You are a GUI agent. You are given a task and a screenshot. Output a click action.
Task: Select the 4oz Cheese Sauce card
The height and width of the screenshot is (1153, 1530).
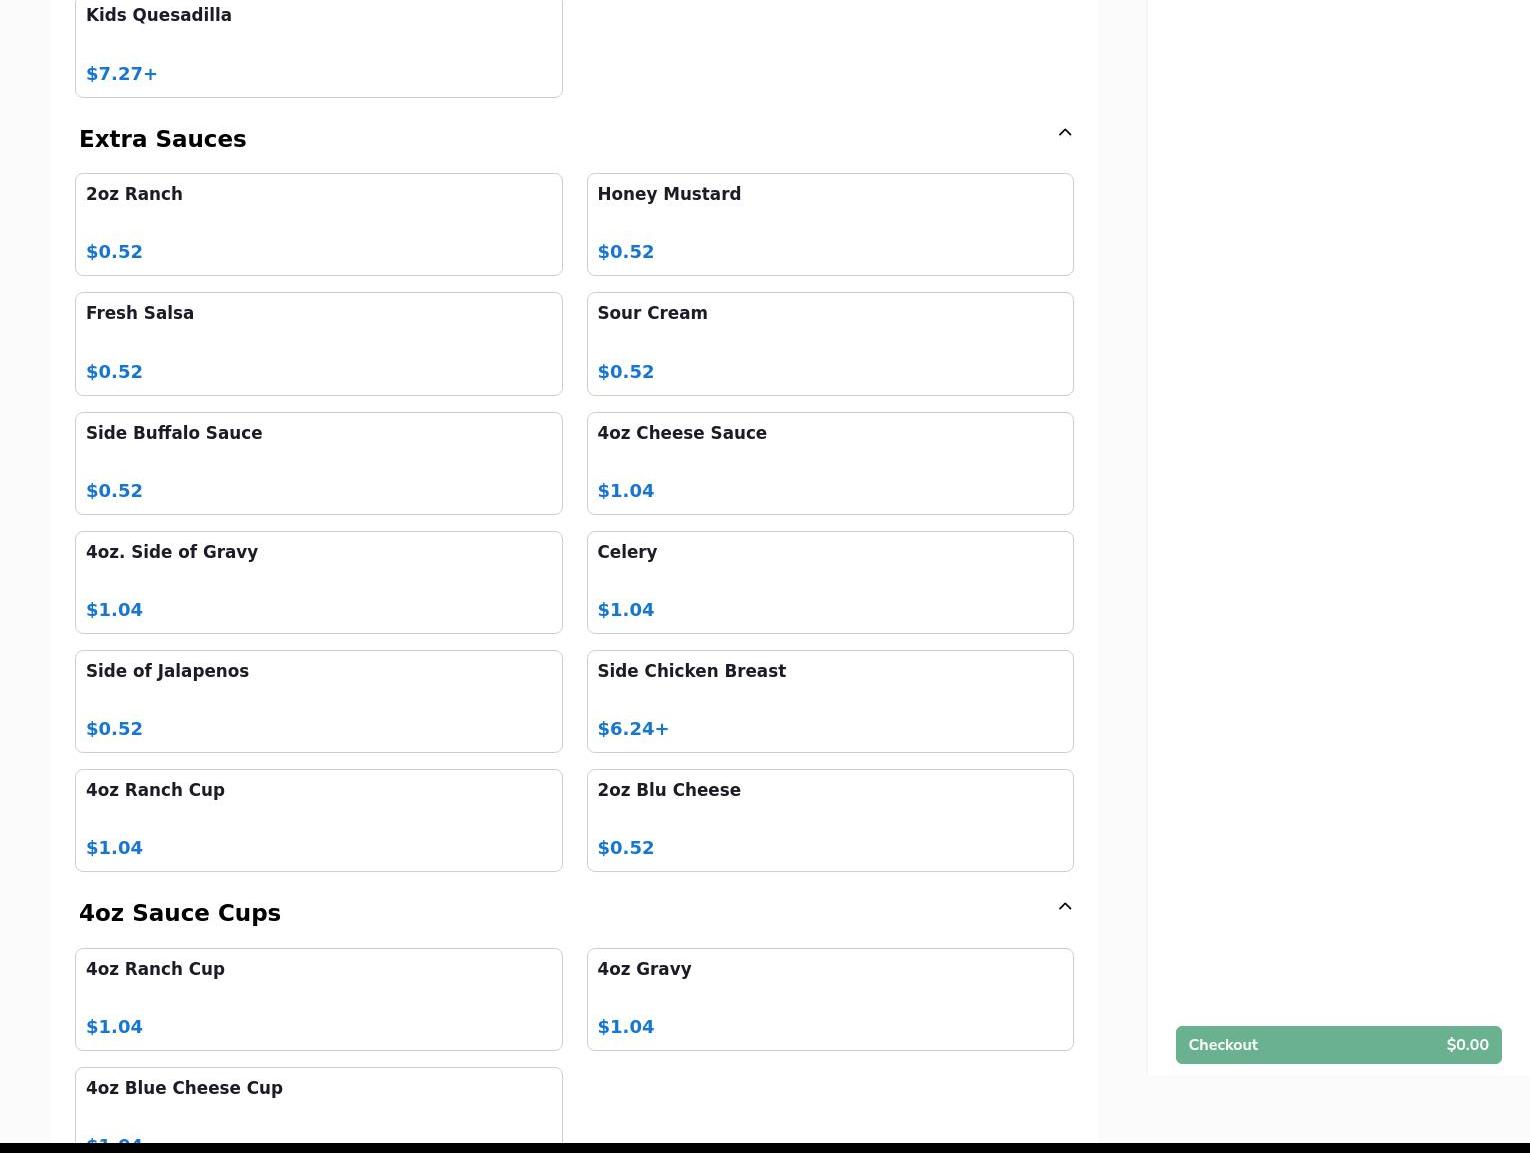(x=829, y=463)
